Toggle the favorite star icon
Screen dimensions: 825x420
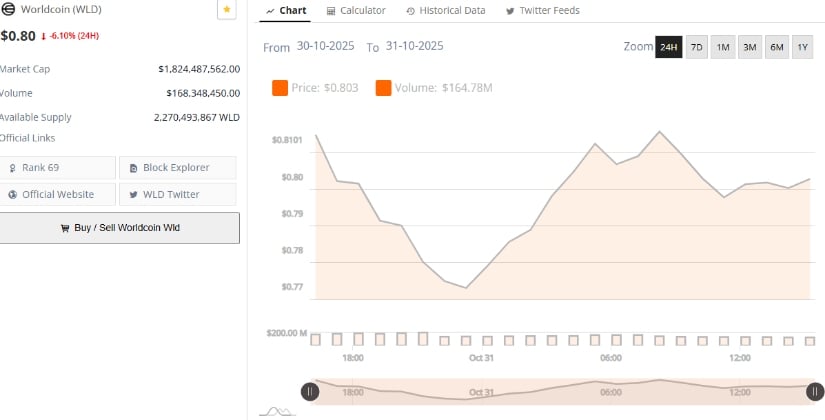(x=227, y=9)
